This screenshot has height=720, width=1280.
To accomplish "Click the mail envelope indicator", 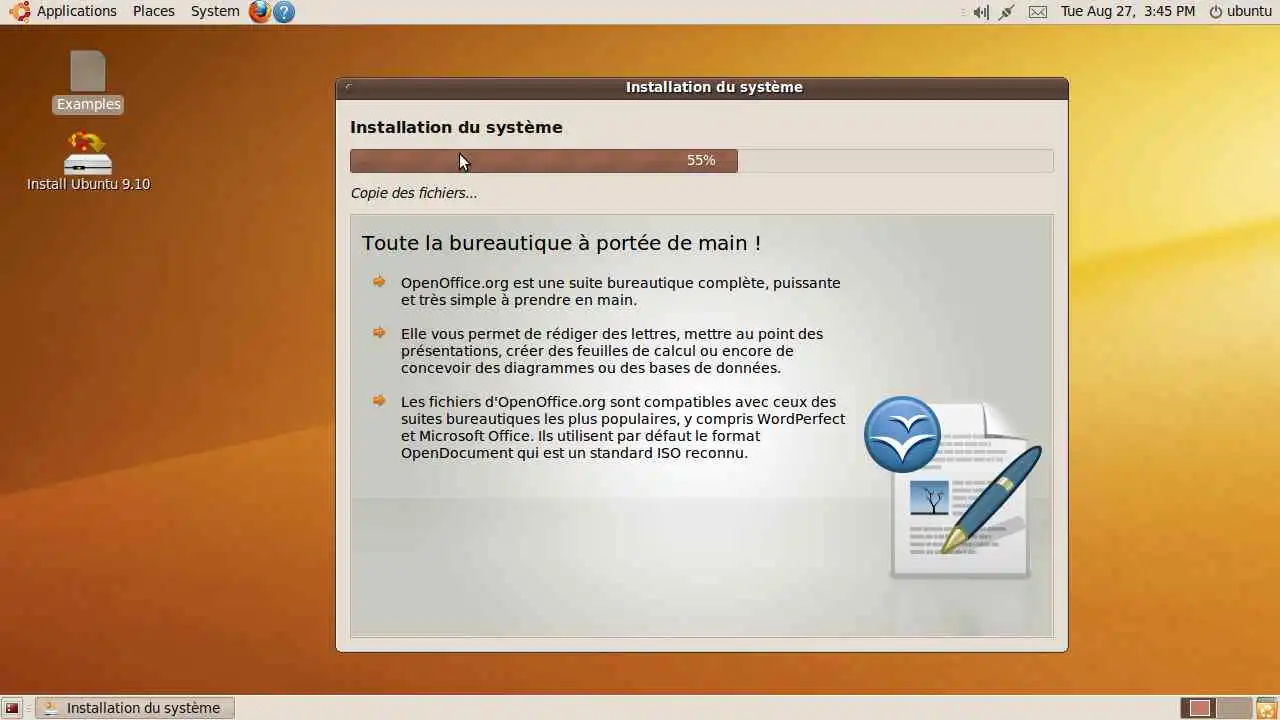I will pyautogui.click(x=1038, y=12).
